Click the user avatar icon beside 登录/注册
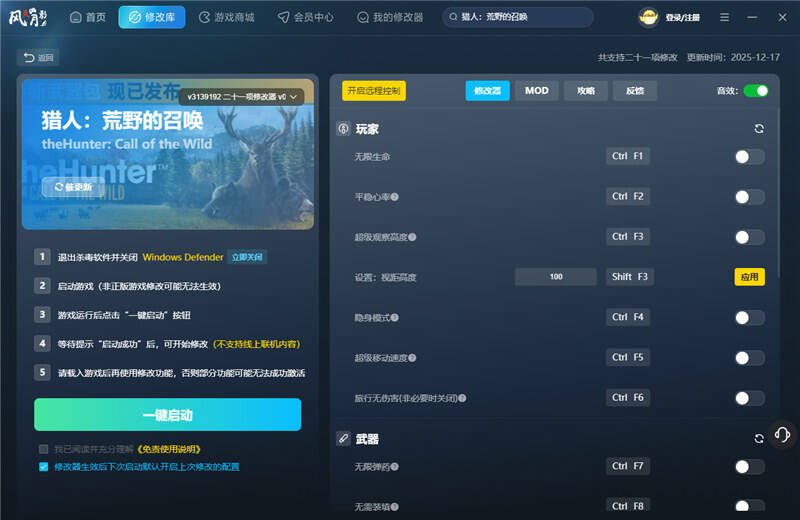 pos(649,17)
